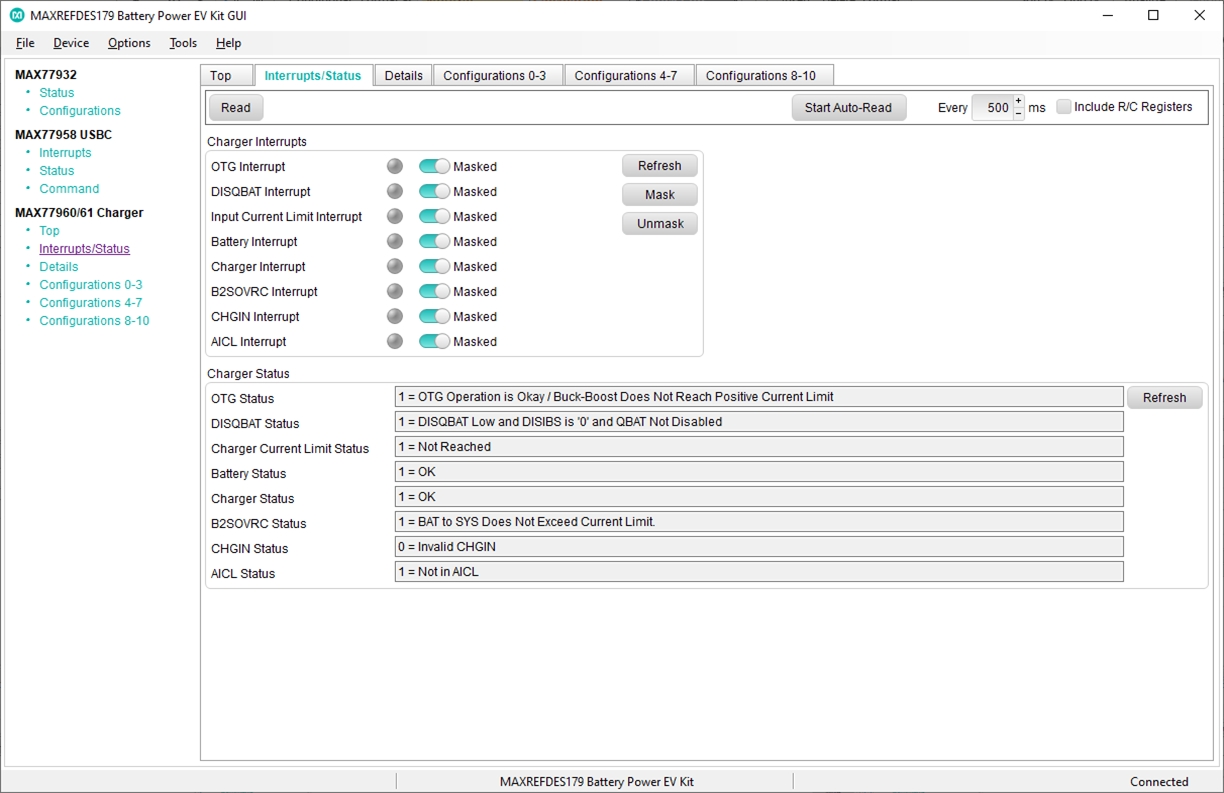Click the Input Current Limit Interrupt LED
This screenshot has height=793, width=1224.
pos(395,216)
